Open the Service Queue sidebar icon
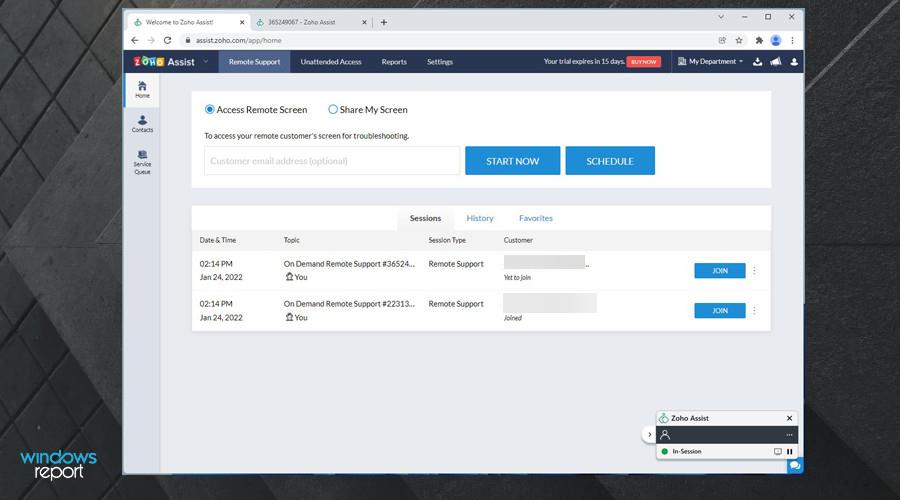Screen dimensions: 900x500 pyautogui.click(x=142, y=162)
